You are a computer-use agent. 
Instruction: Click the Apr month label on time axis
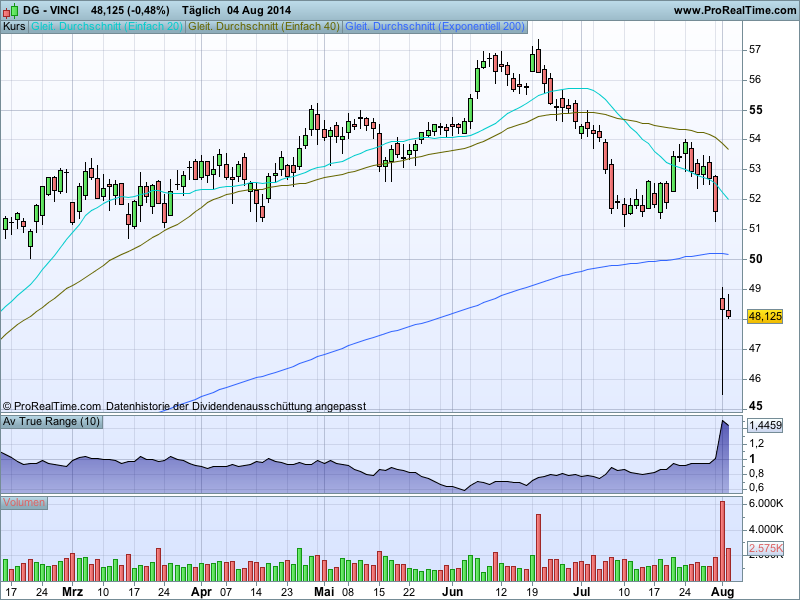coord(201,592)
